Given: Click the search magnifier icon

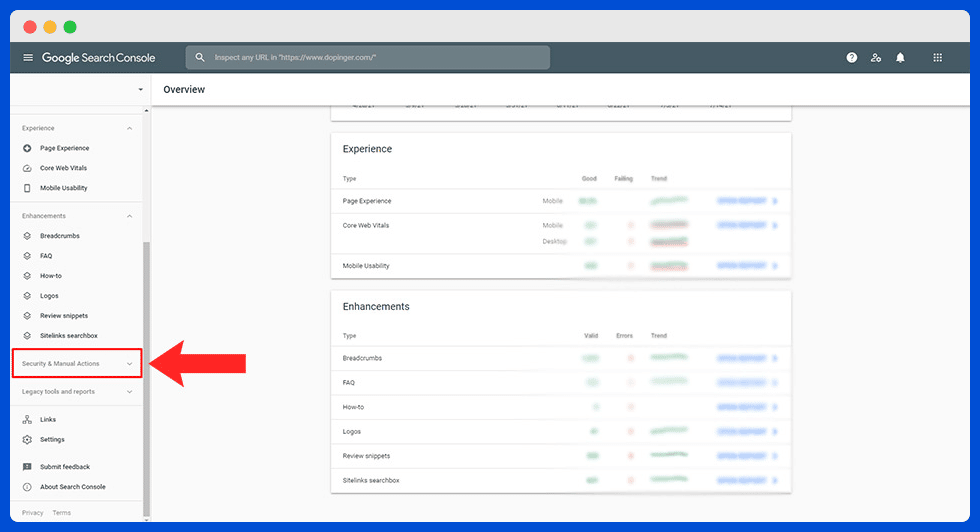Looking at the screenshot, I should [200, 58].
